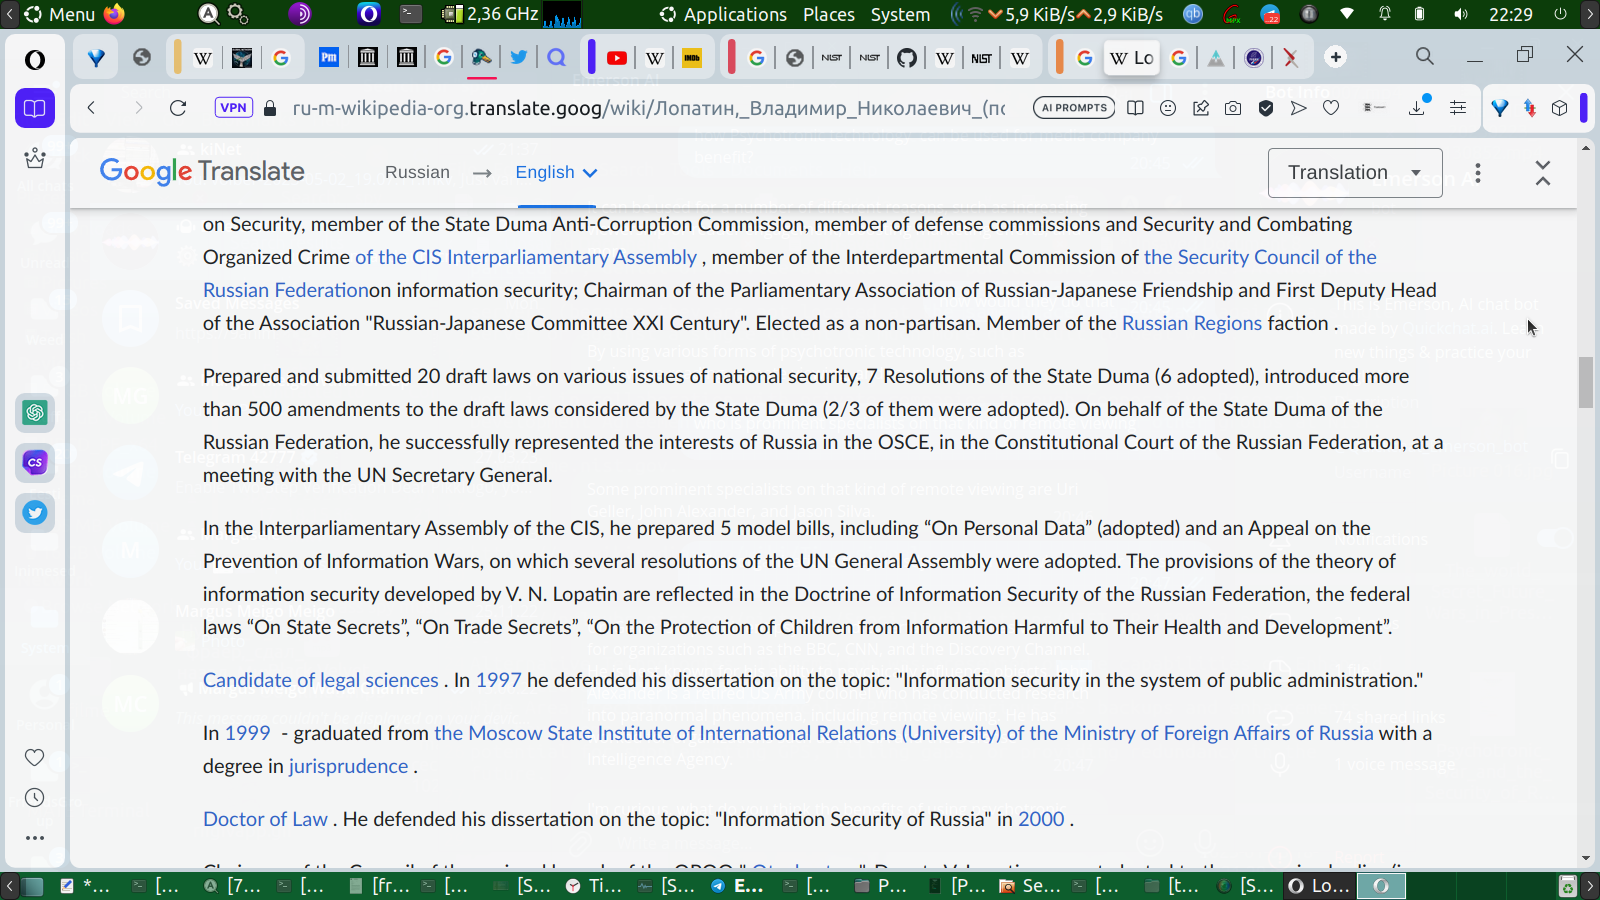Open Twitter in the Opera sidebar
The width and height of the screenshot is (1600, 900).
35,512
